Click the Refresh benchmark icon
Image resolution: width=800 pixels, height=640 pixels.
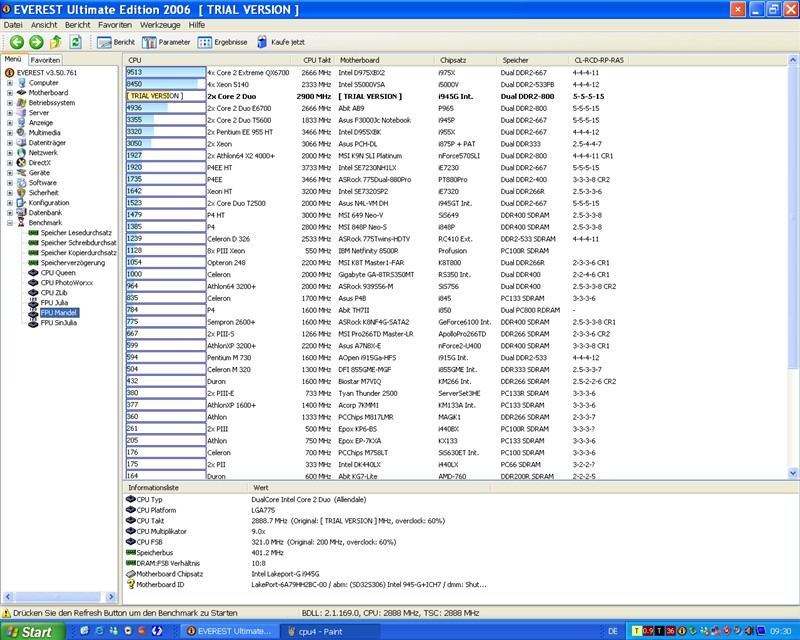(75, 42)
